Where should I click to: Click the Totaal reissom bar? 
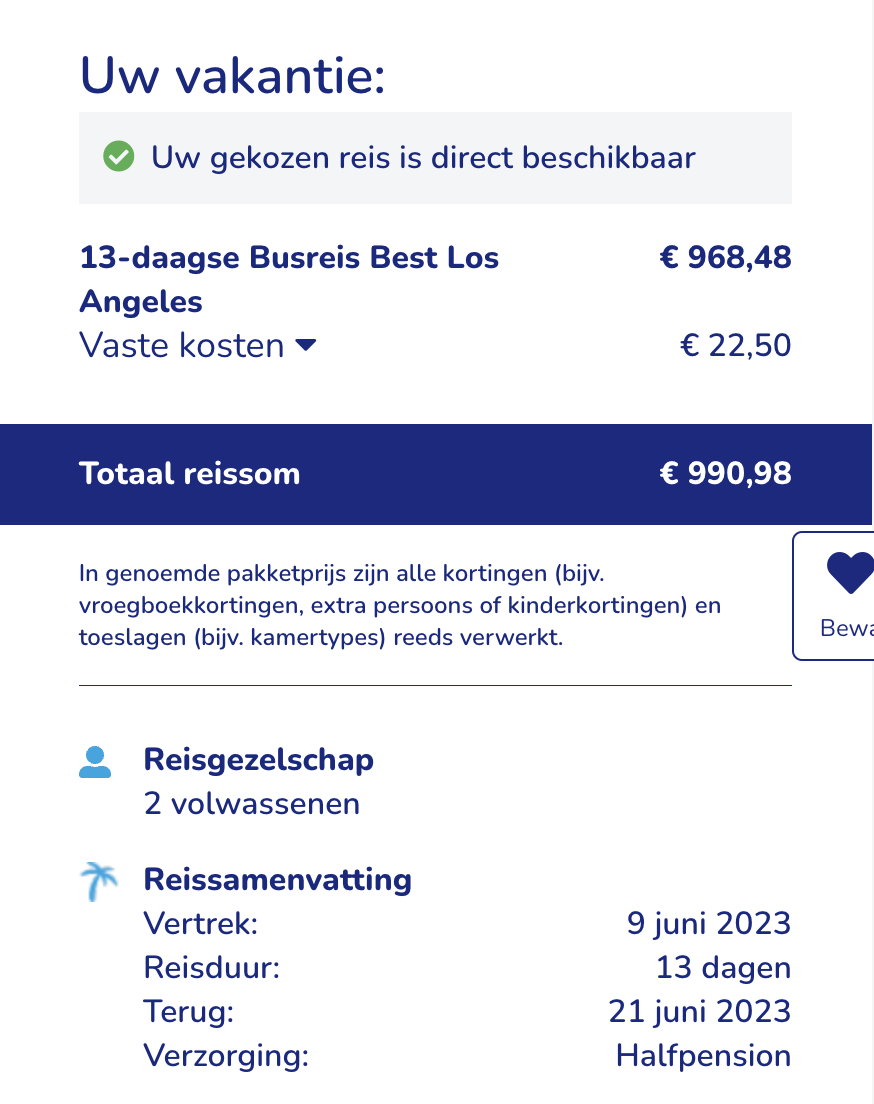click(x=436, y=474)
